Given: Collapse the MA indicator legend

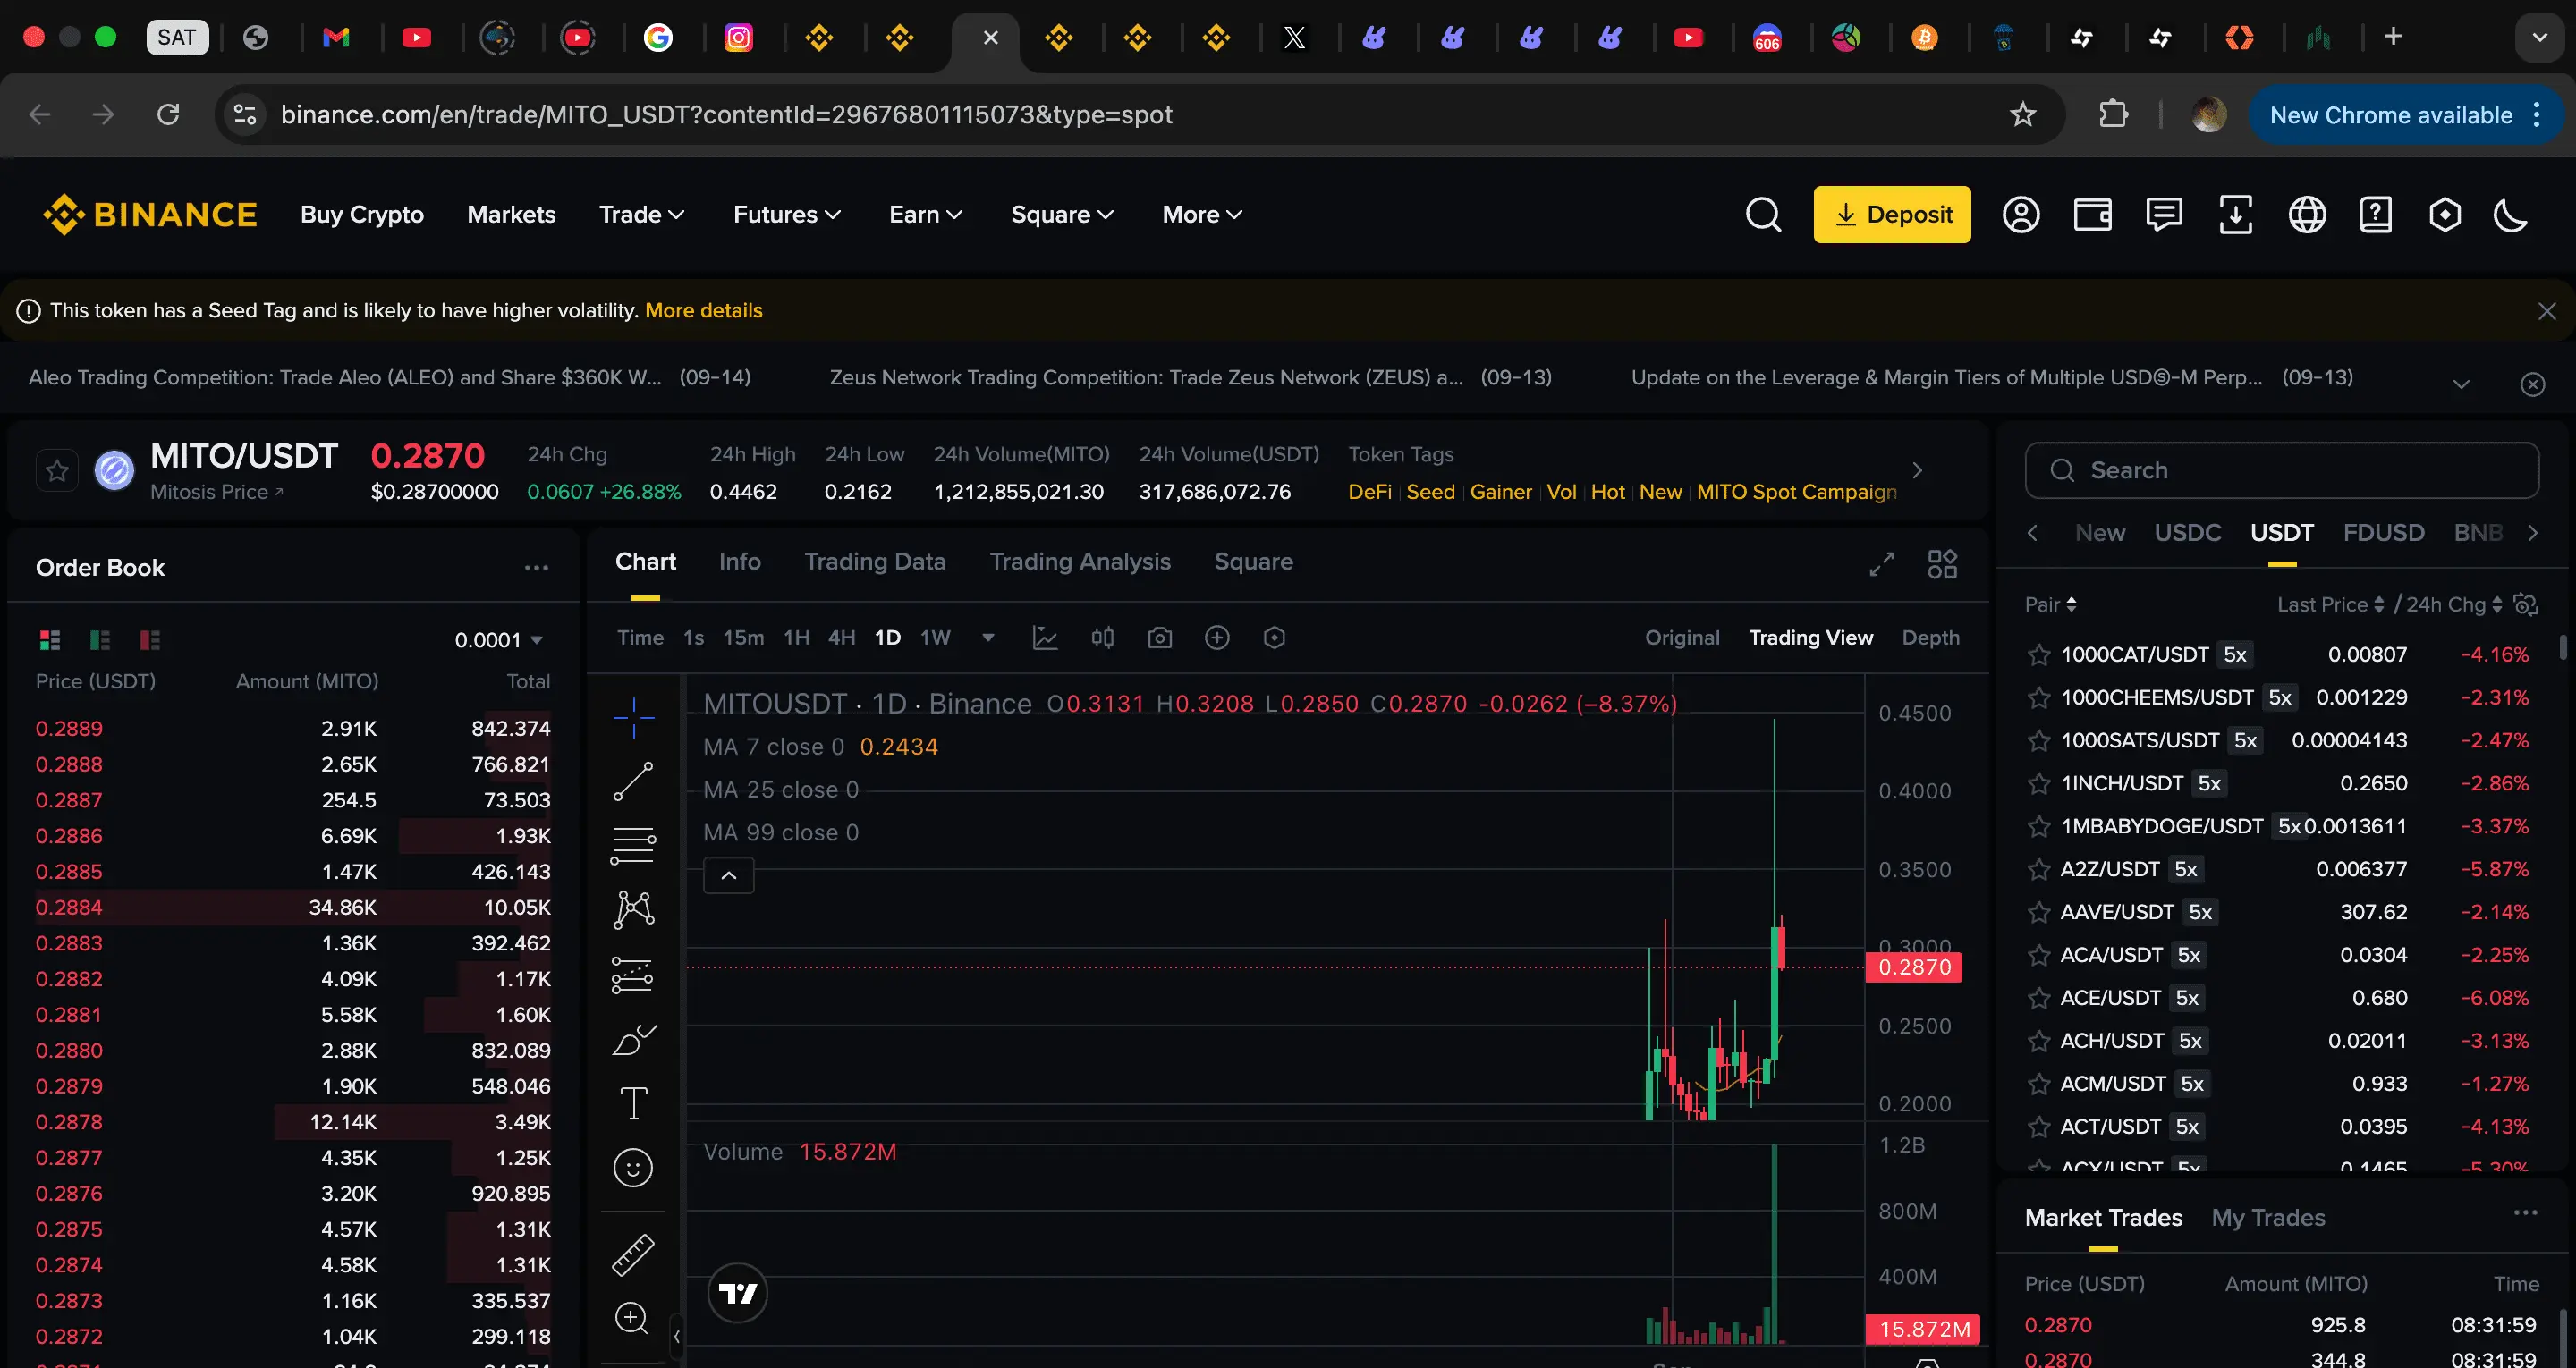Looking at the screenshot, I should [x=729, y=876].
